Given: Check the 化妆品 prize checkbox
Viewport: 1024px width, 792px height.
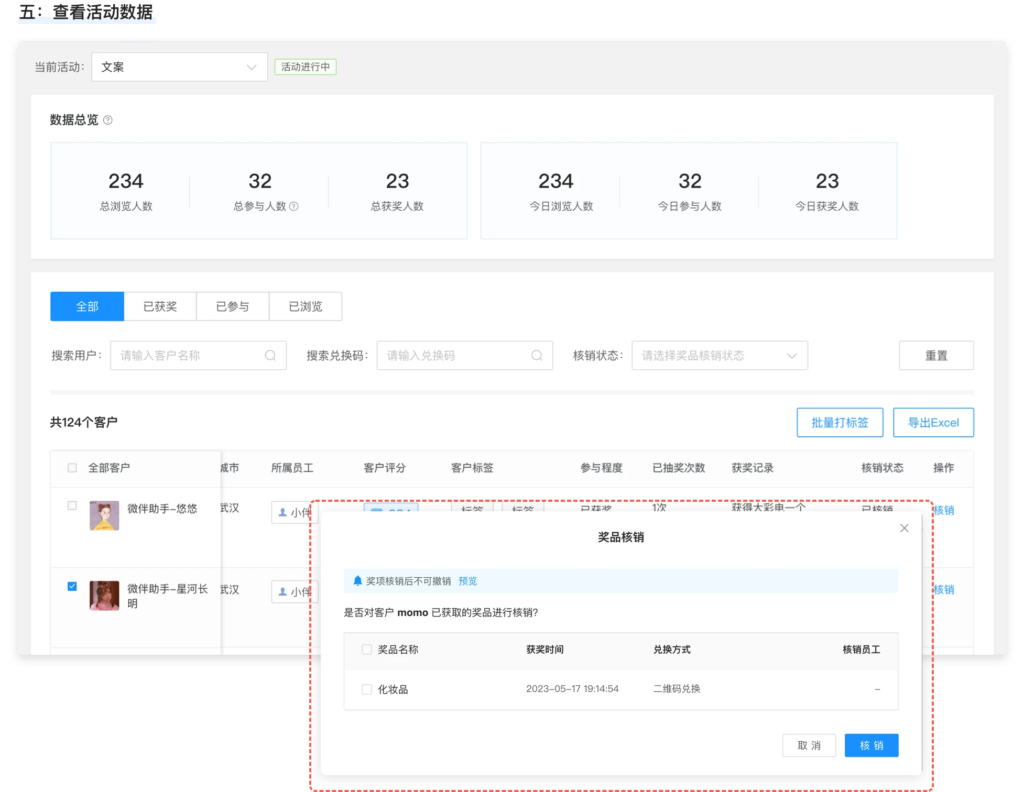Looking at the screenshot, I should (x=366, y=689).
